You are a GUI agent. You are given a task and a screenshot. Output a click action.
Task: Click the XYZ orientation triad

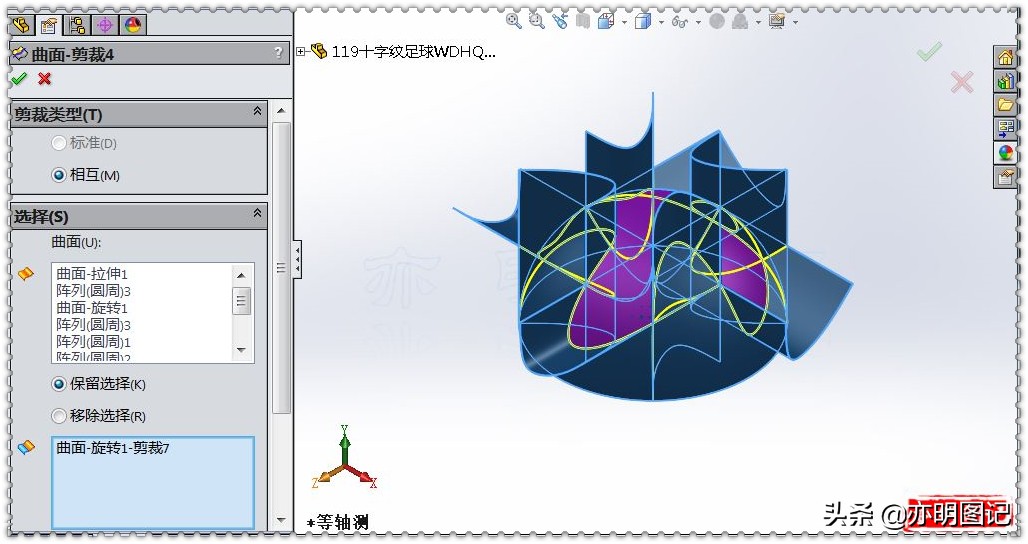(344, 459)
